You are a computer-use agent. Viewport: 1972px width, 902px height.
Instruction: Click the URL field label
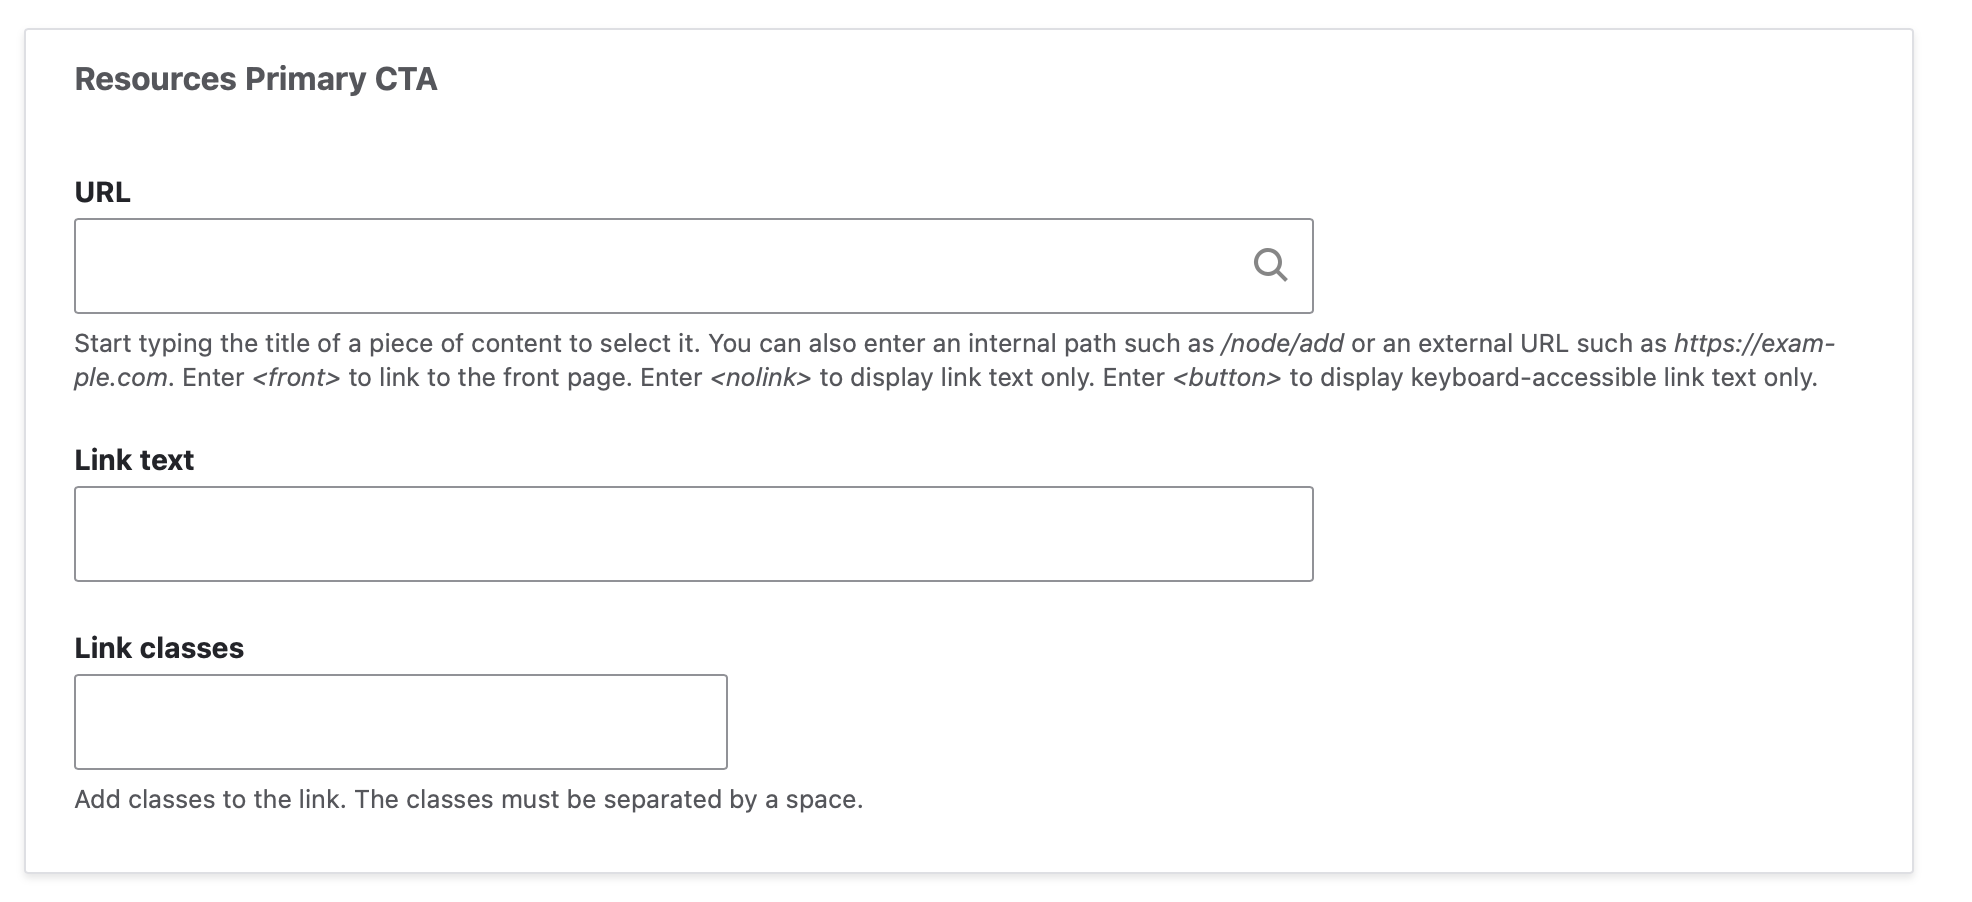(x=102, y=192)
